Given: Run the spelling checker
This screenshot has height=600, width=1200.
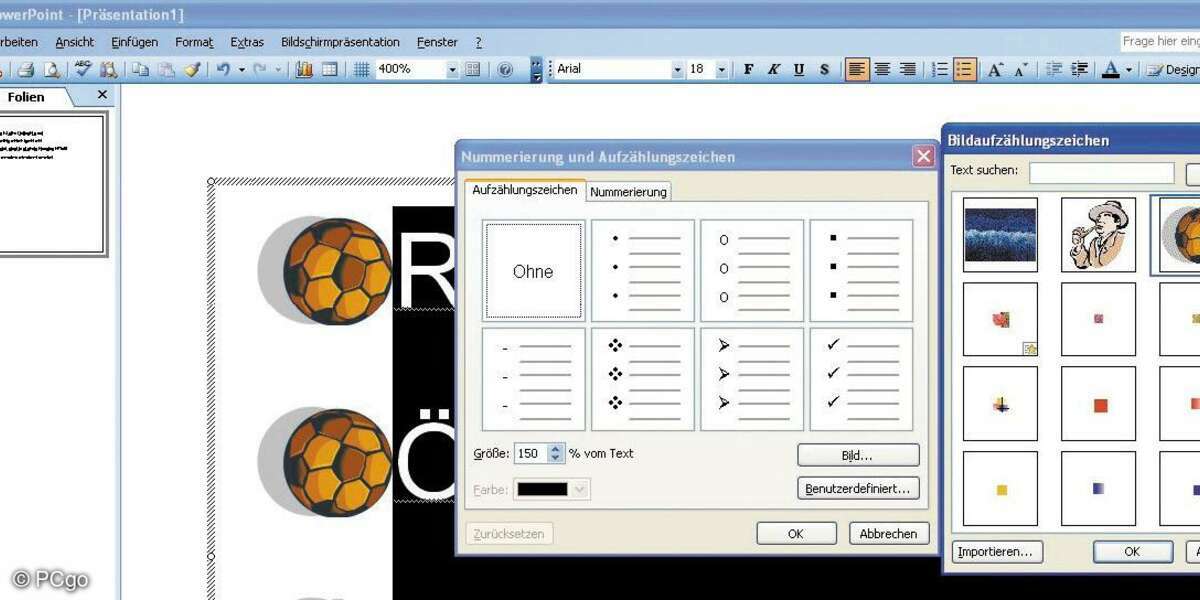Looking at the screenshot, I should click(x=85, y=69).
